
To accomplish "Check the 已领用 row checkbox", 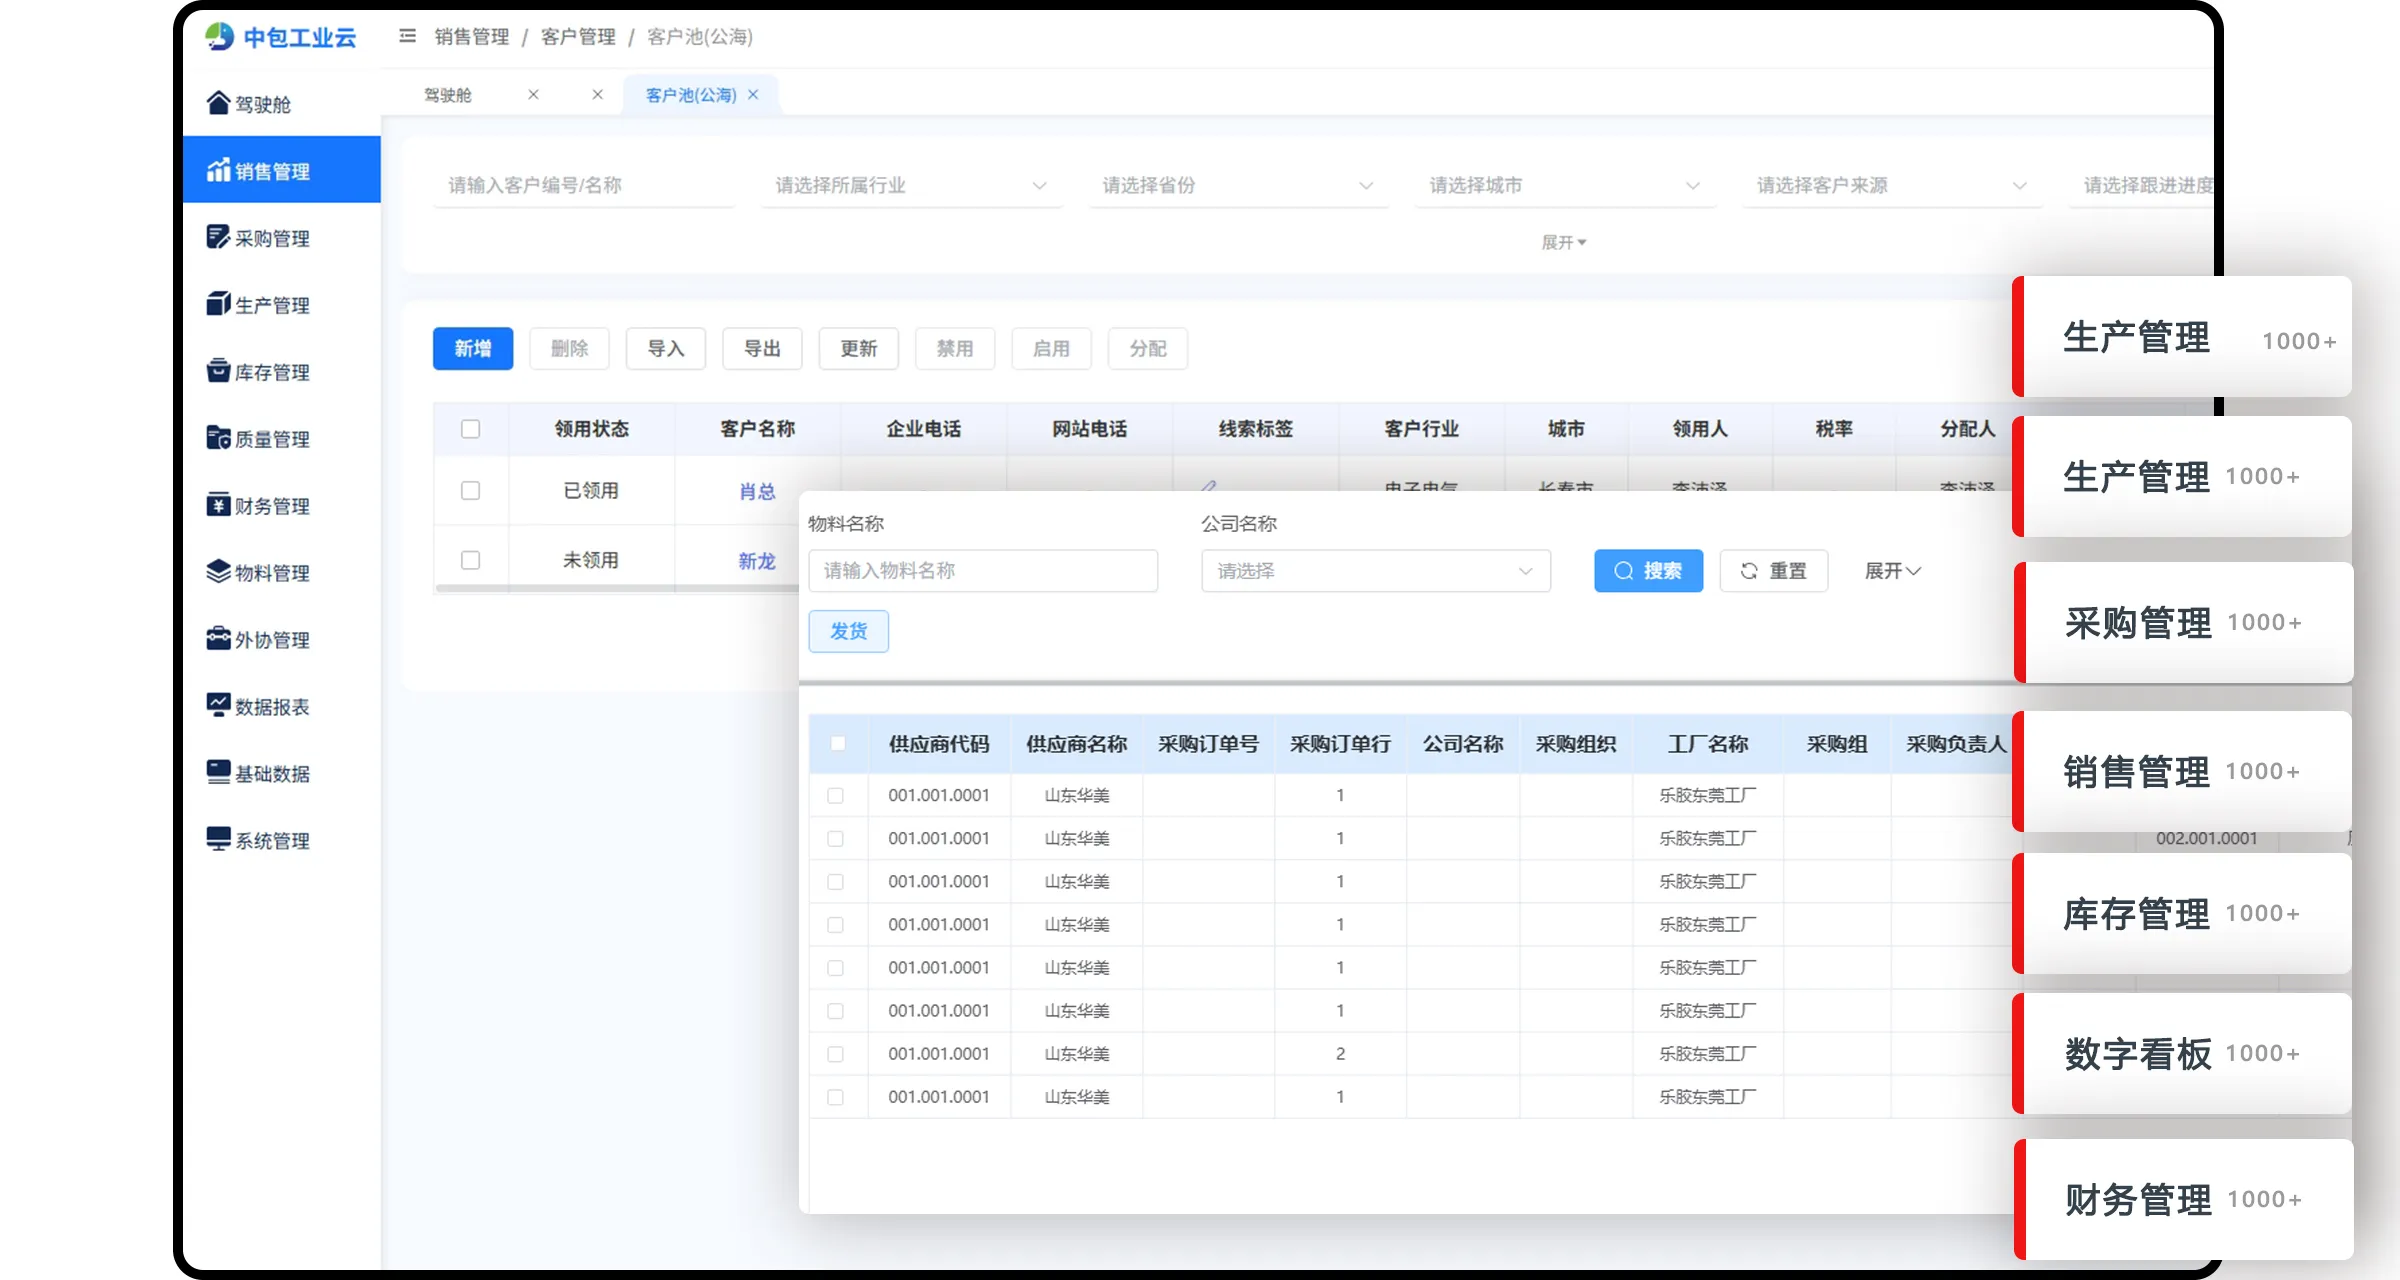I will (x=470, y=491).
